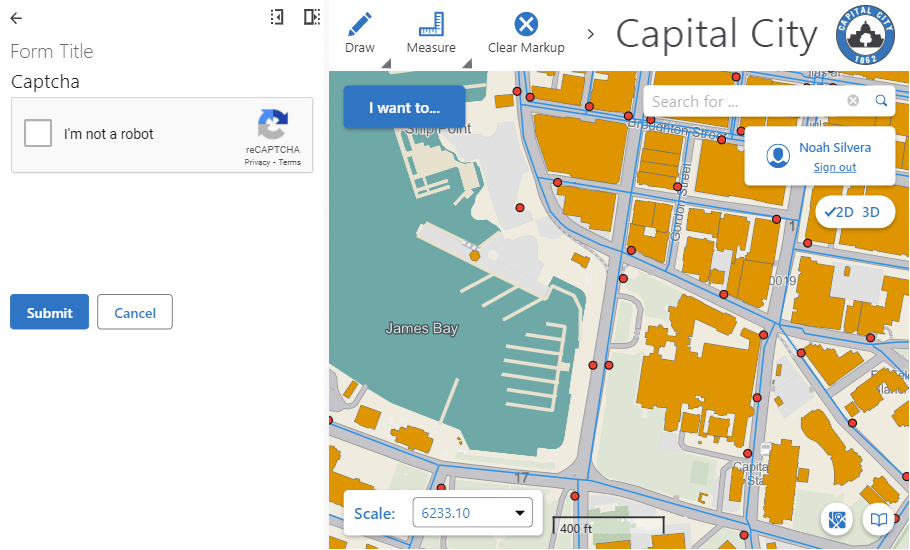The image size is (910, 550).
Task: Open the map bookmarks book icon
Action: pyautogui.click(x=878, y=520)
